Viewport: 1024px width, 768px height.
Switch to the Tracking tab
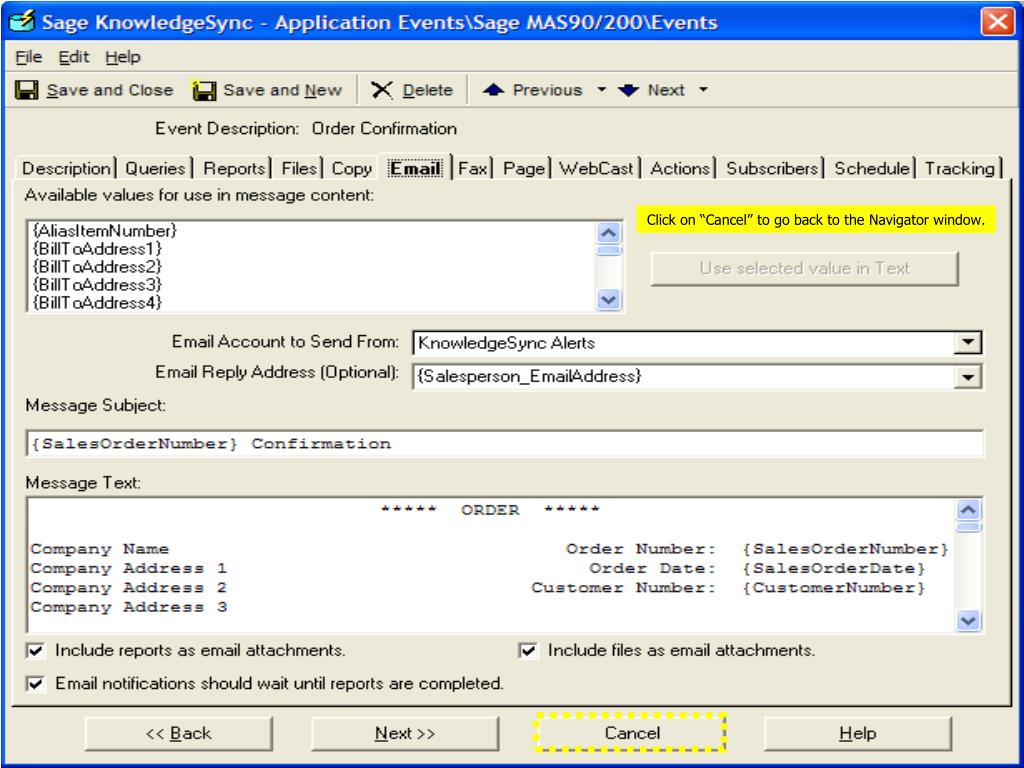point(959,168)
